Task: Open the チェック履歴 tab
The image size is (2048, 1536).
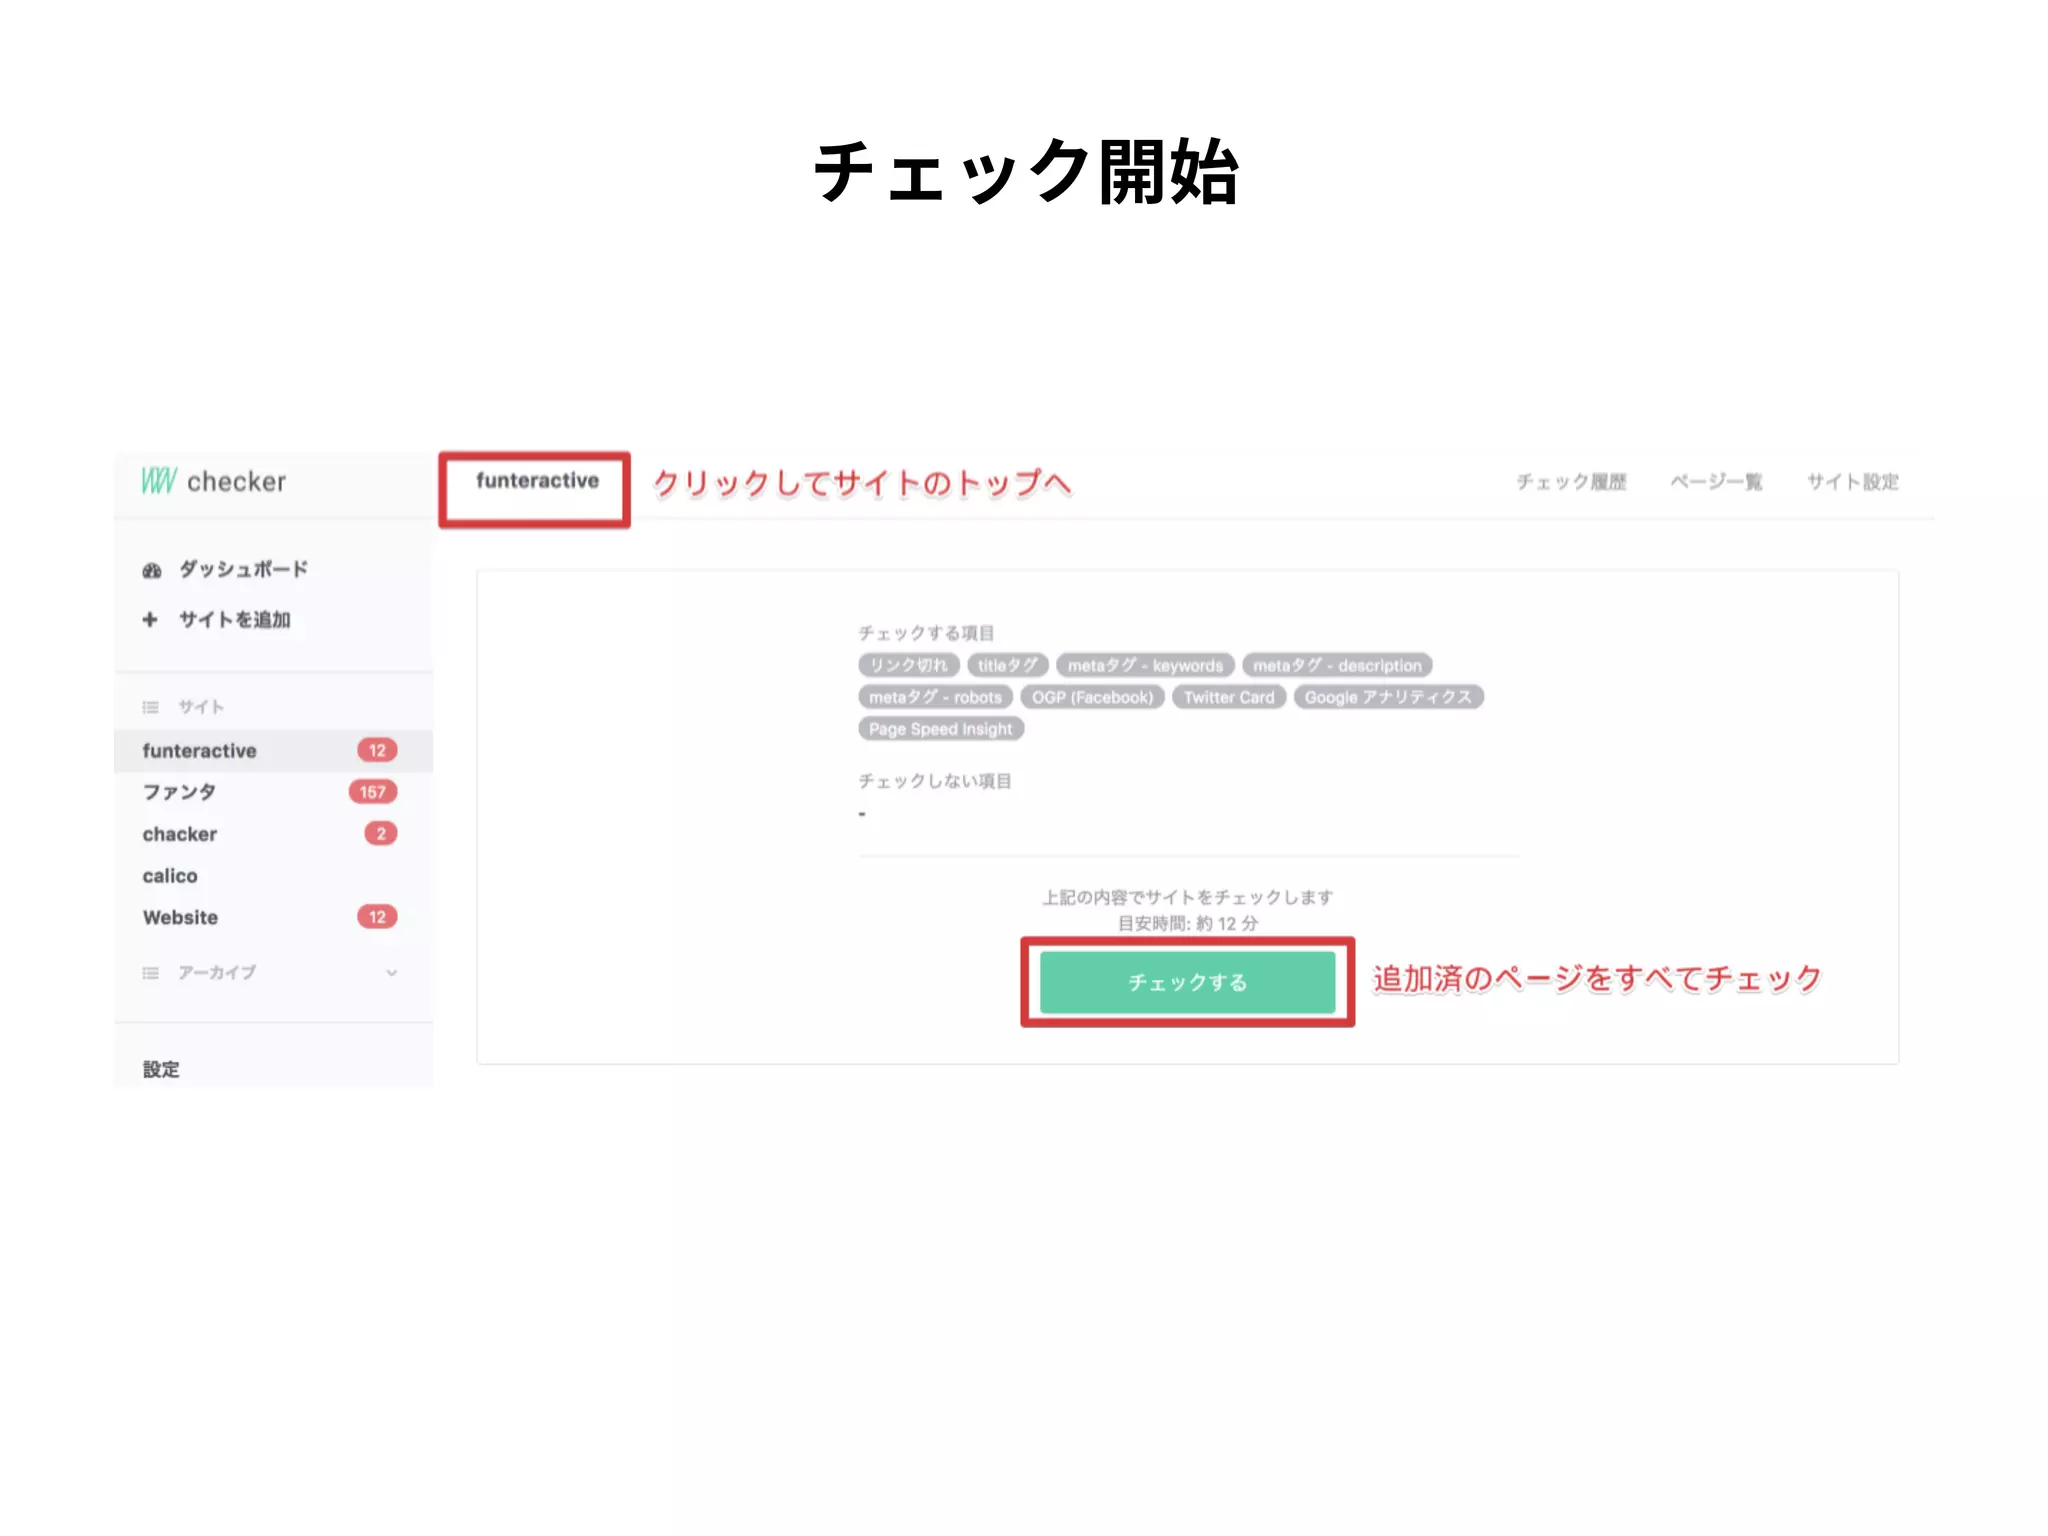Action: 1571,482
